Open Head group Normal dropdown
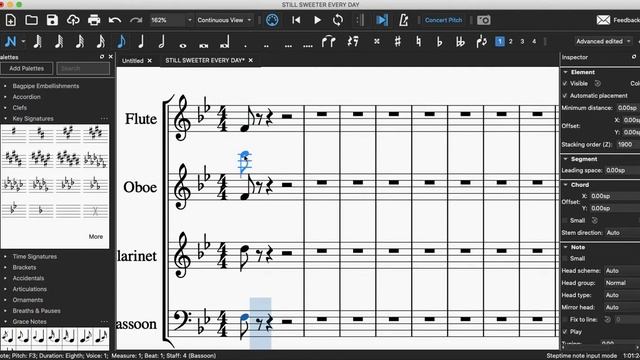 point(622,283)
